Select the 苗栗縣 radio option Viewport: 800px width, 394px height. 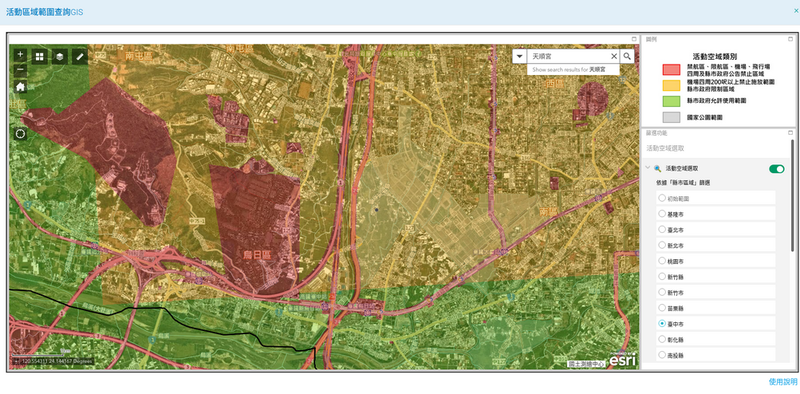[662, 308]
